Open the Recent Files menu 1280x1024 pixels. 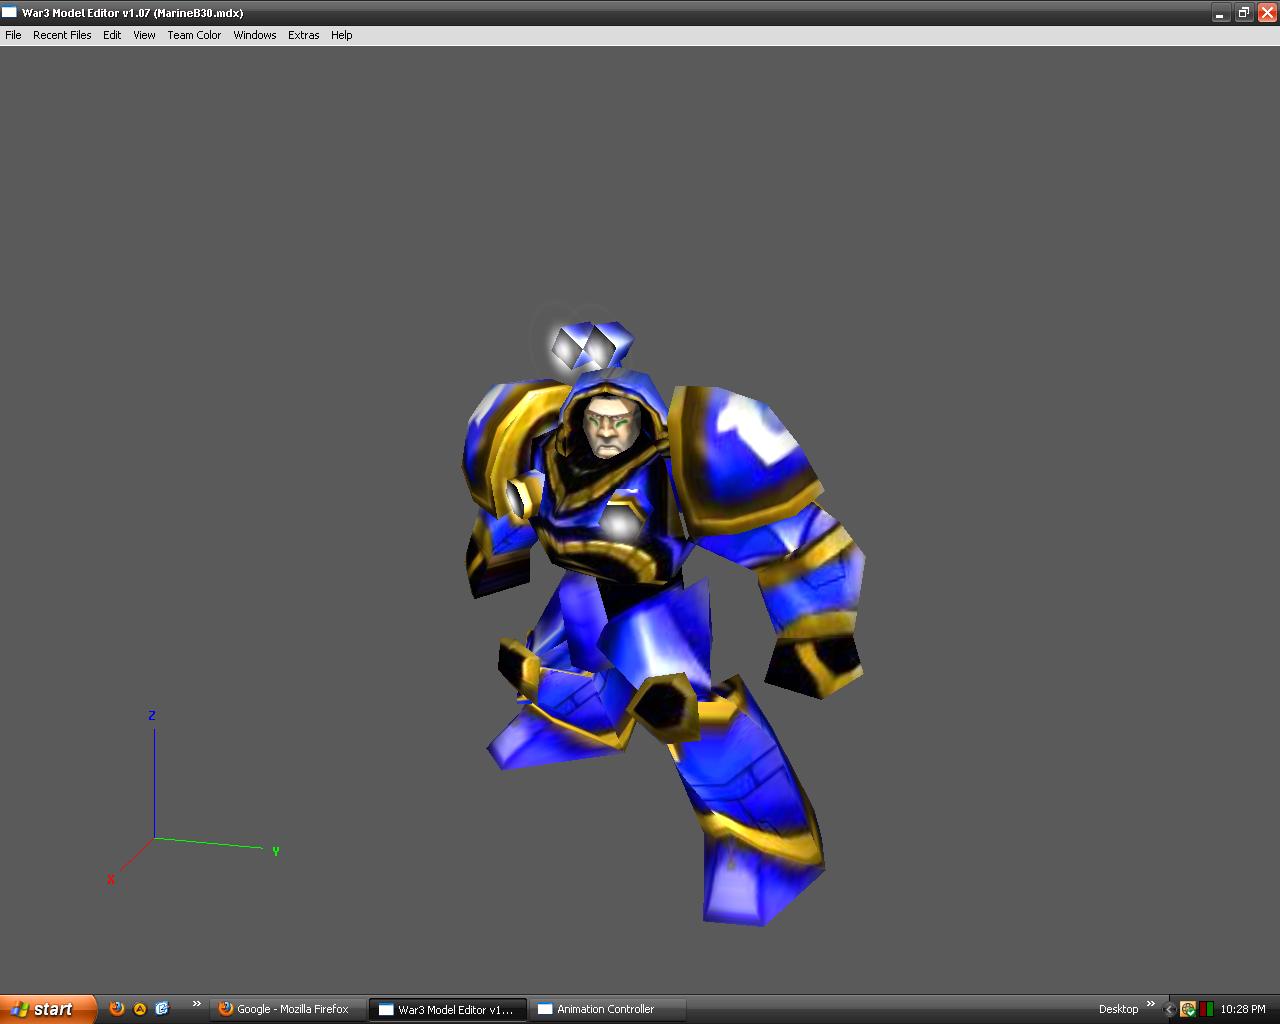(62, 35)
